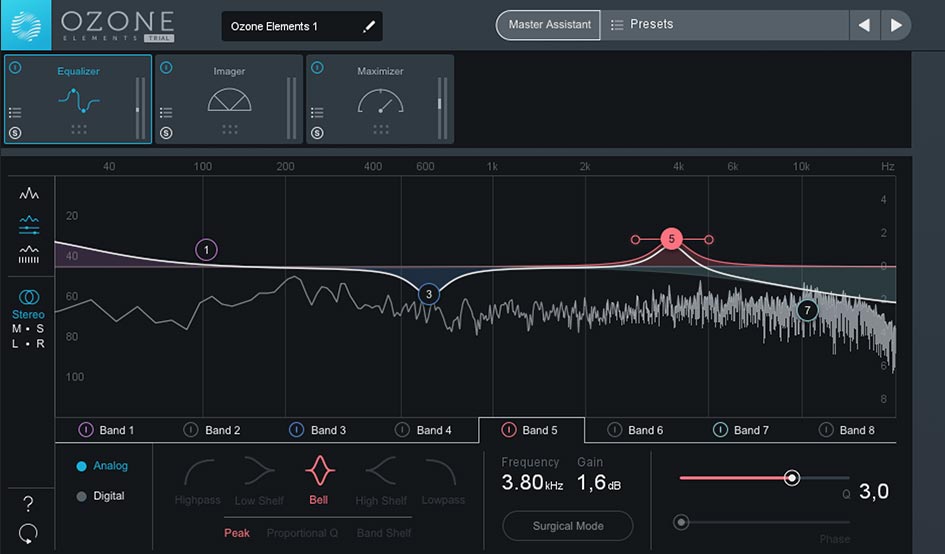
Task: Select the Equalizer module card
Action: 78,99
